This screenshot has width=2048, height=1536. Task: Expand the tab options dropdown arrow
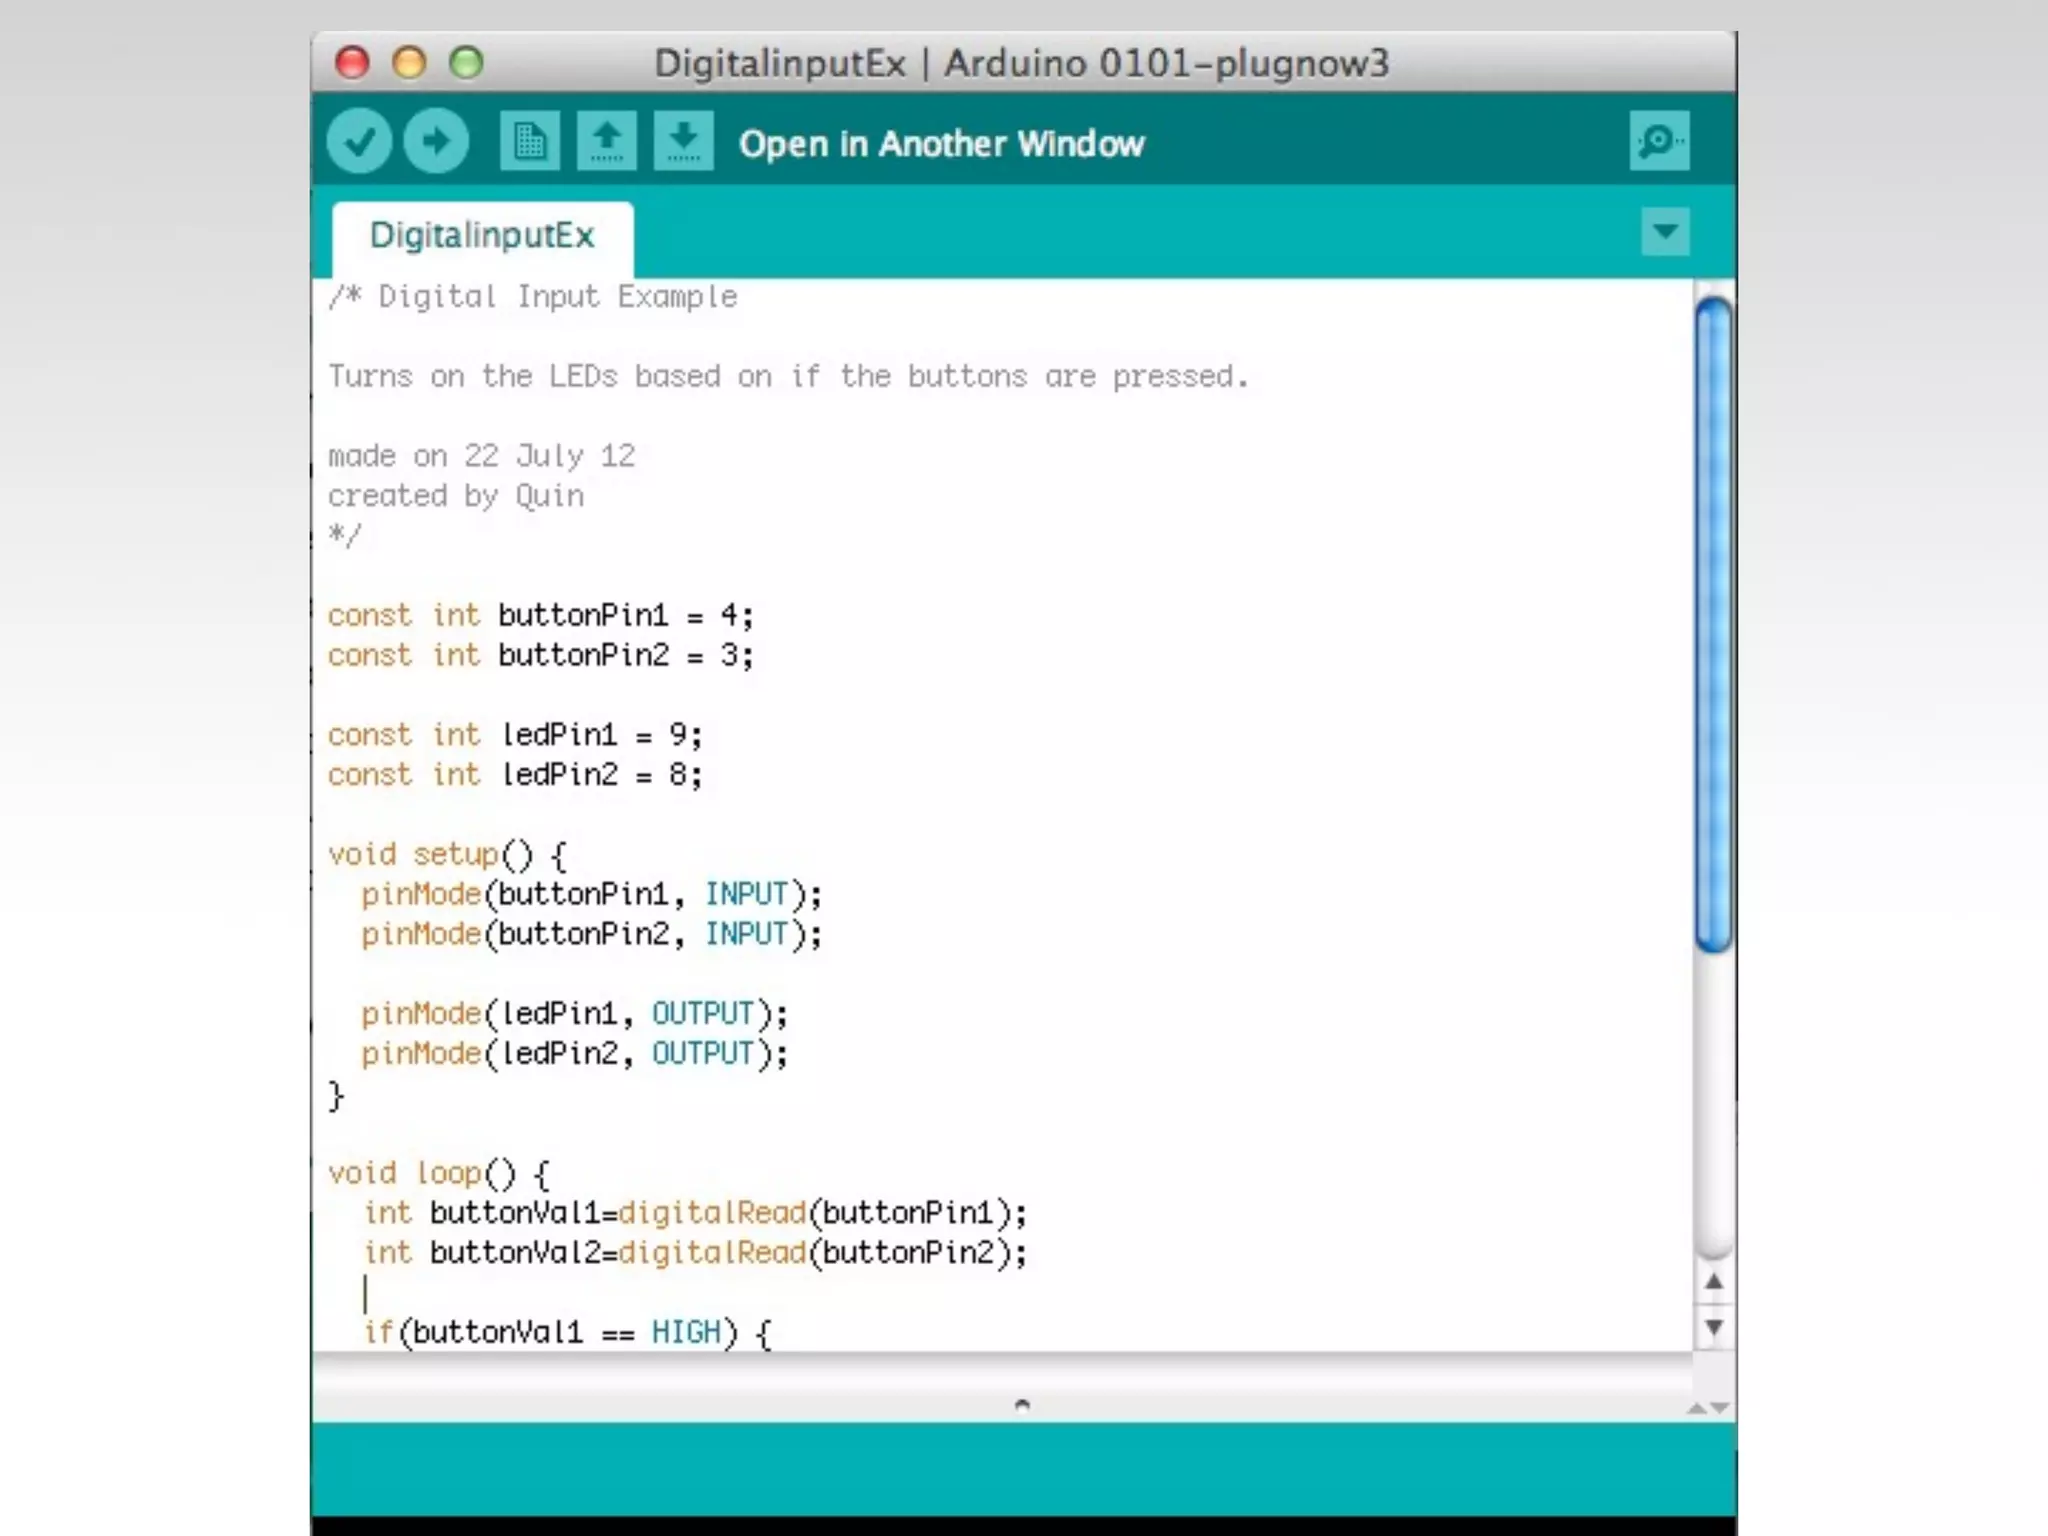tap(1665, 232)
